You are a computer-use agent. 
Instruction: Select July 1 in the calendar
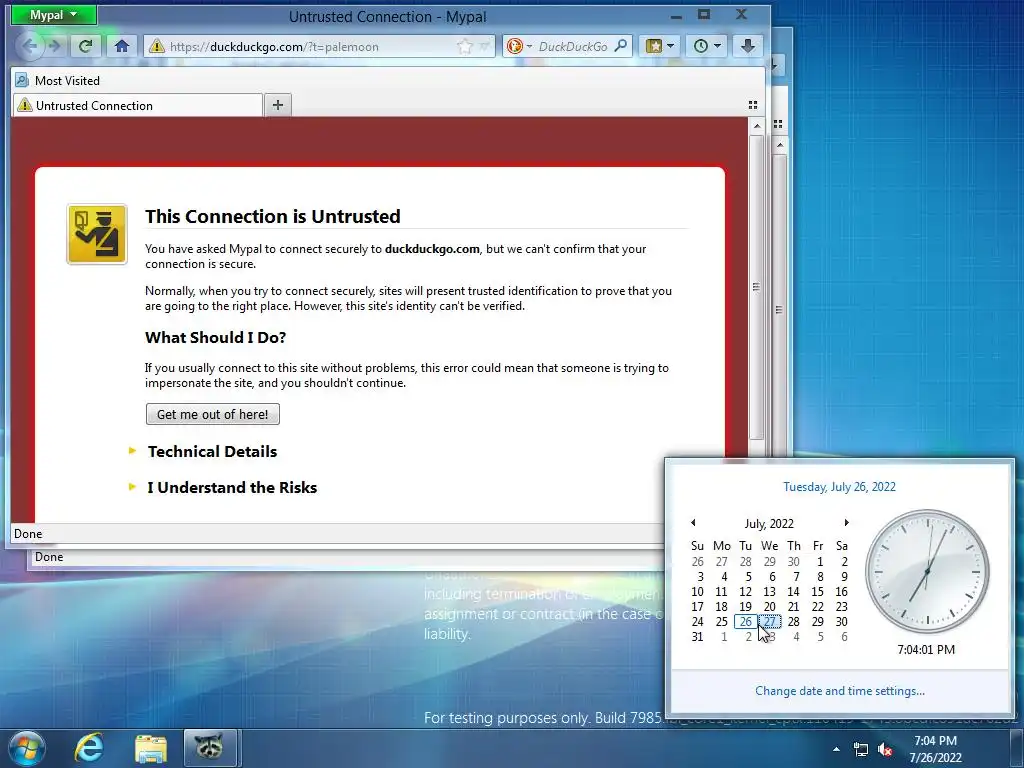[x=818, y=562]
